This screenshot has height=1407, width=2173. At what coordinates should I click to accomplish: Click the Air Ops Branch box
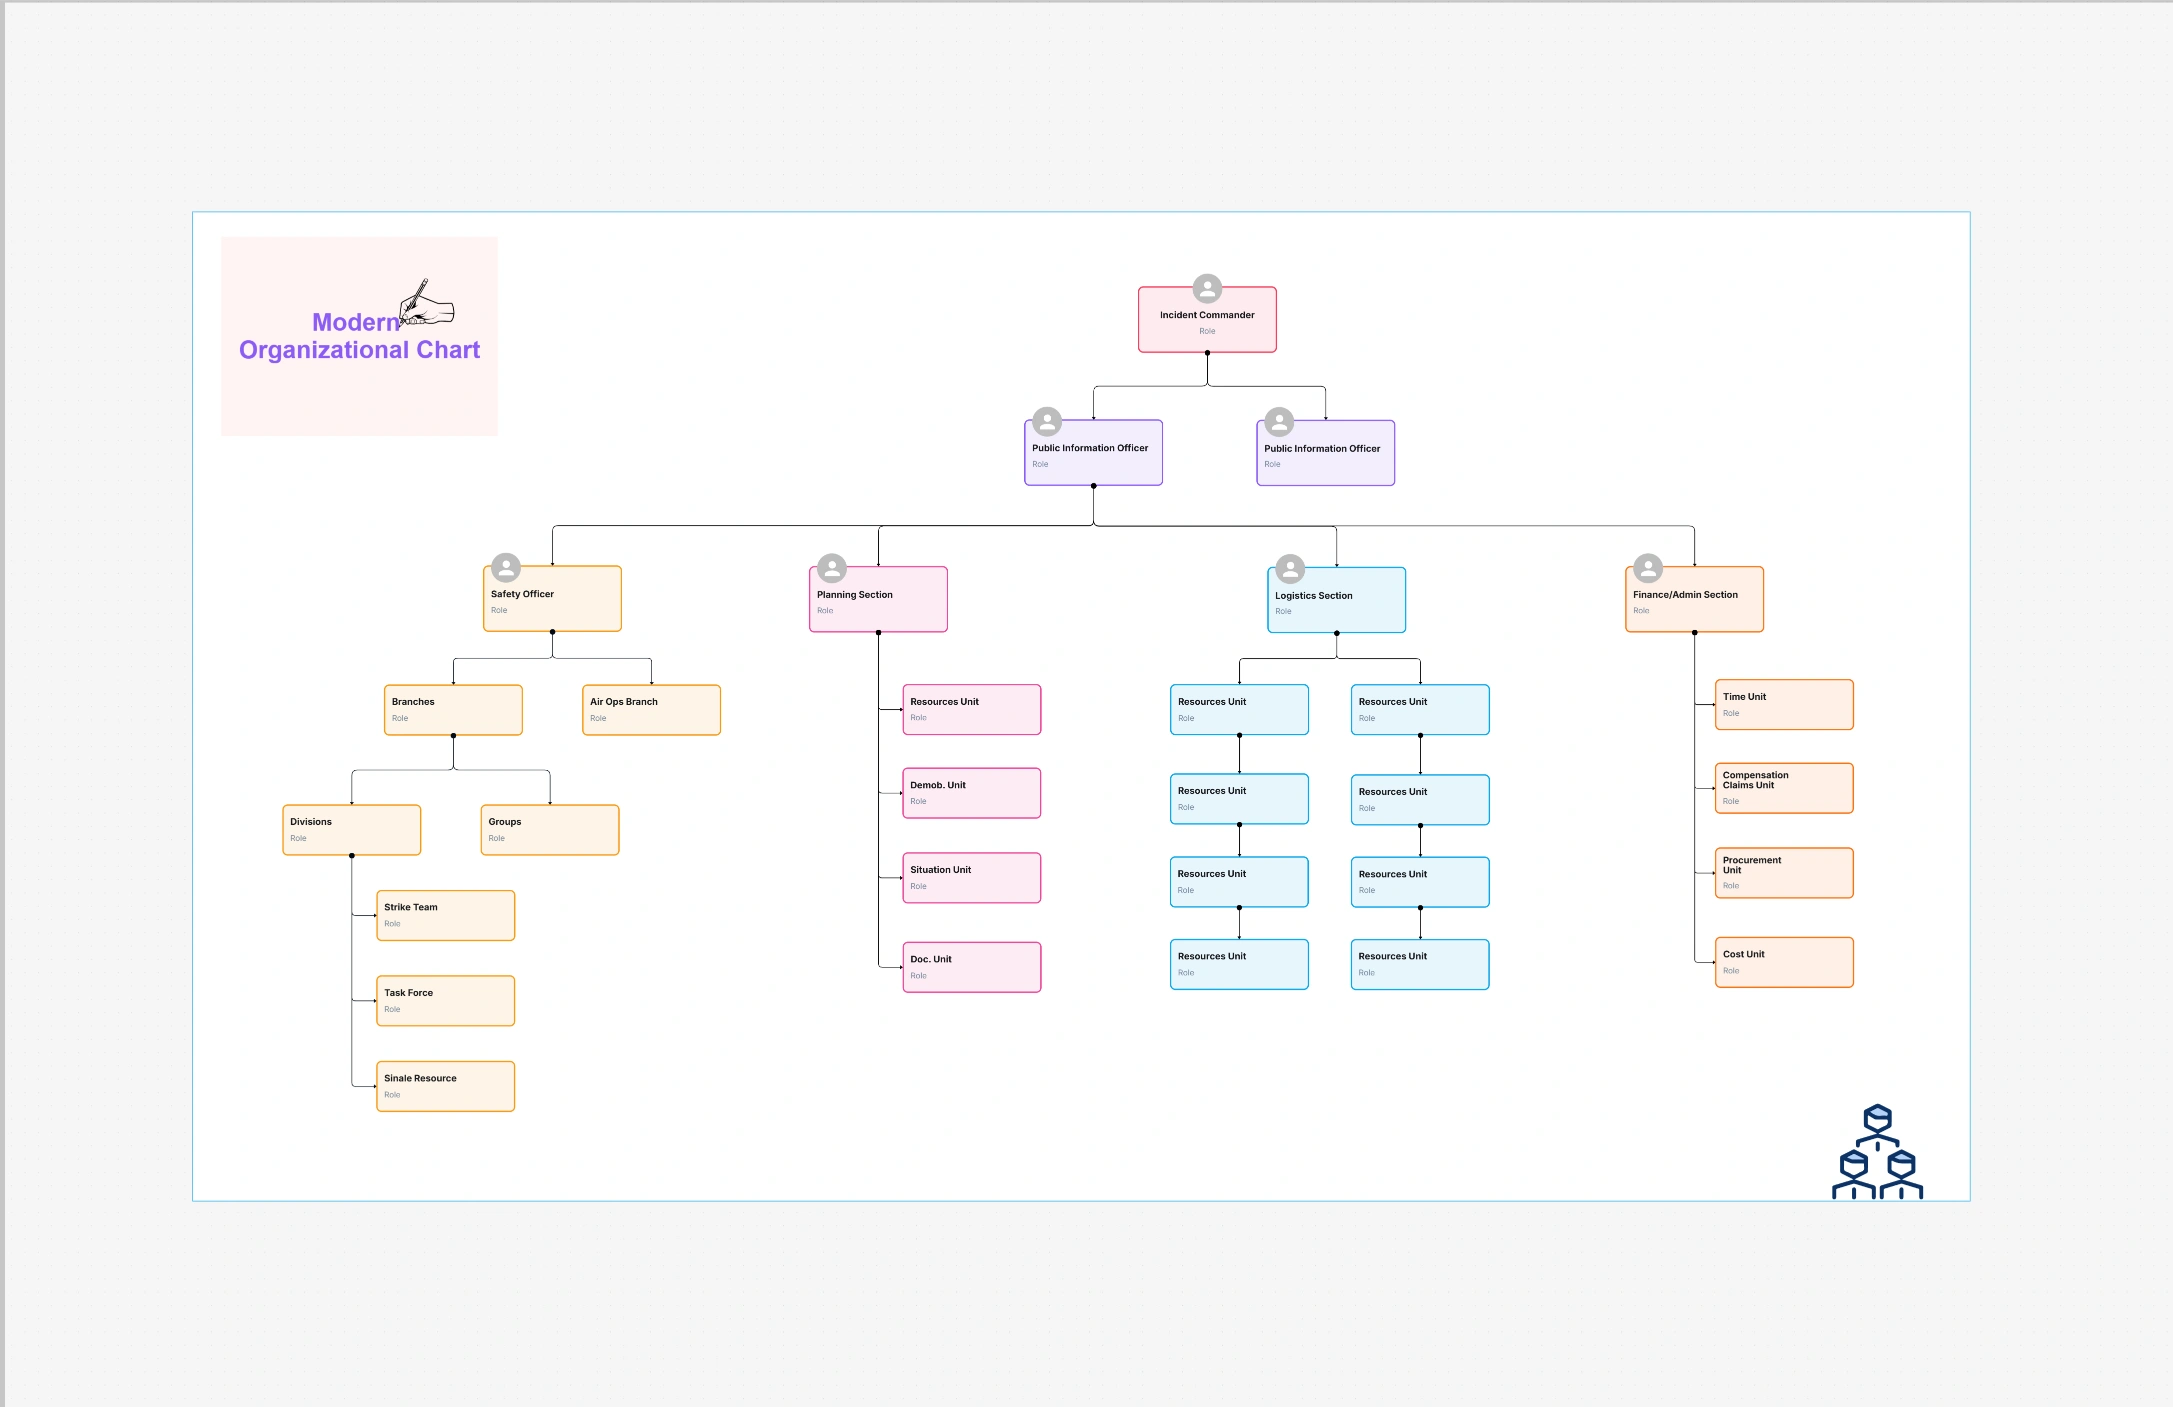coord(651,709)
